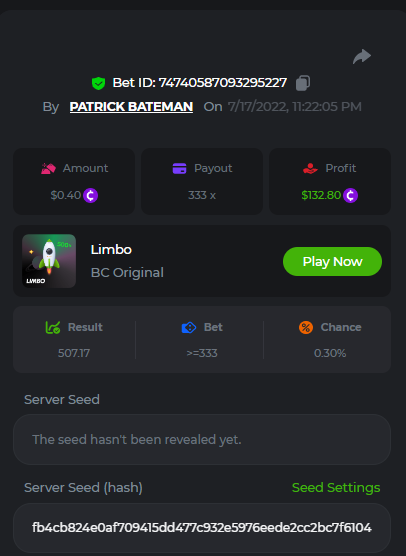The image size is (406, 556).
Task: Click the 507.17 result value
Action: tap(74, 353)
